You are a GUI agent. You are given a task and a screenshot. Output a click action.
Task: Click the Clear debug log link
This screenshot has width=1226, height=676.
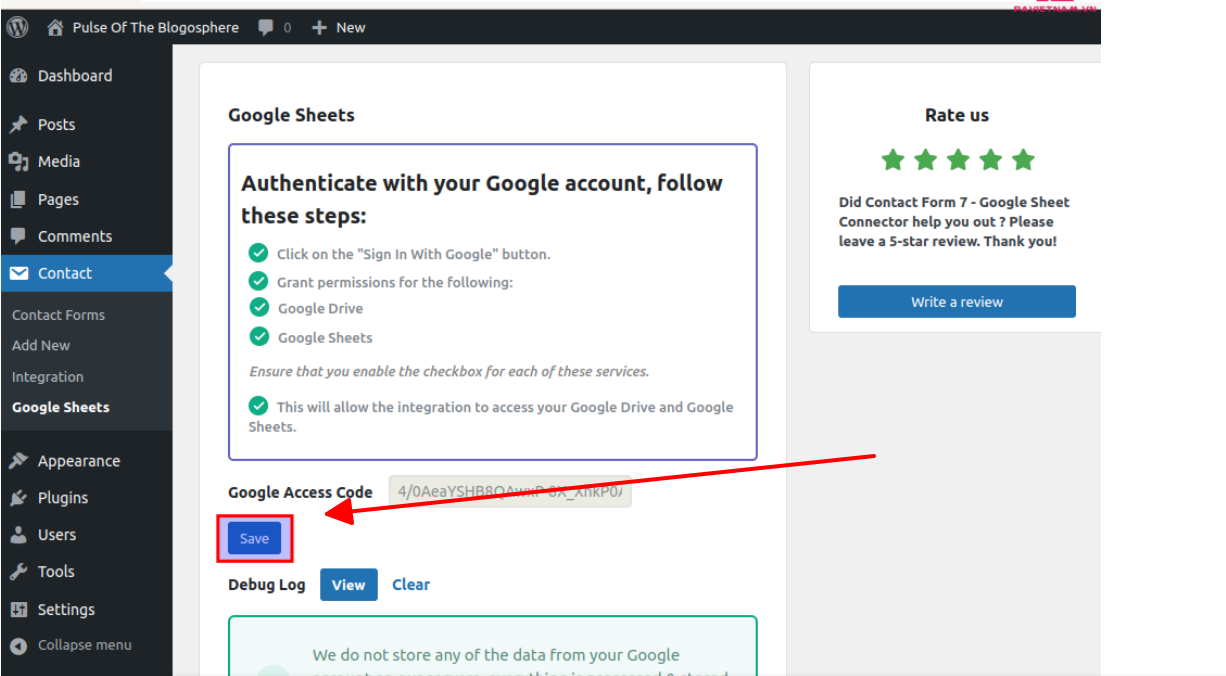click(410, 585)
